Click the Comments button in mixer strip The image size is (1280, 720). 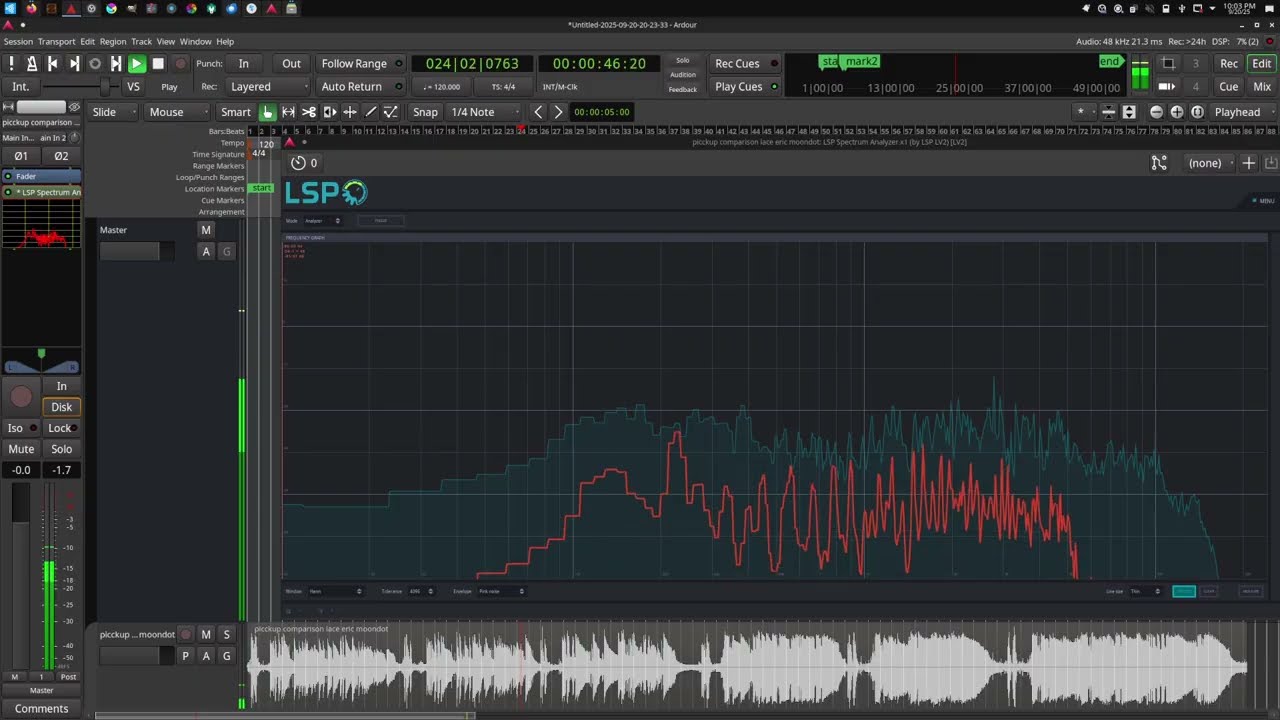(x=41, y=709)
